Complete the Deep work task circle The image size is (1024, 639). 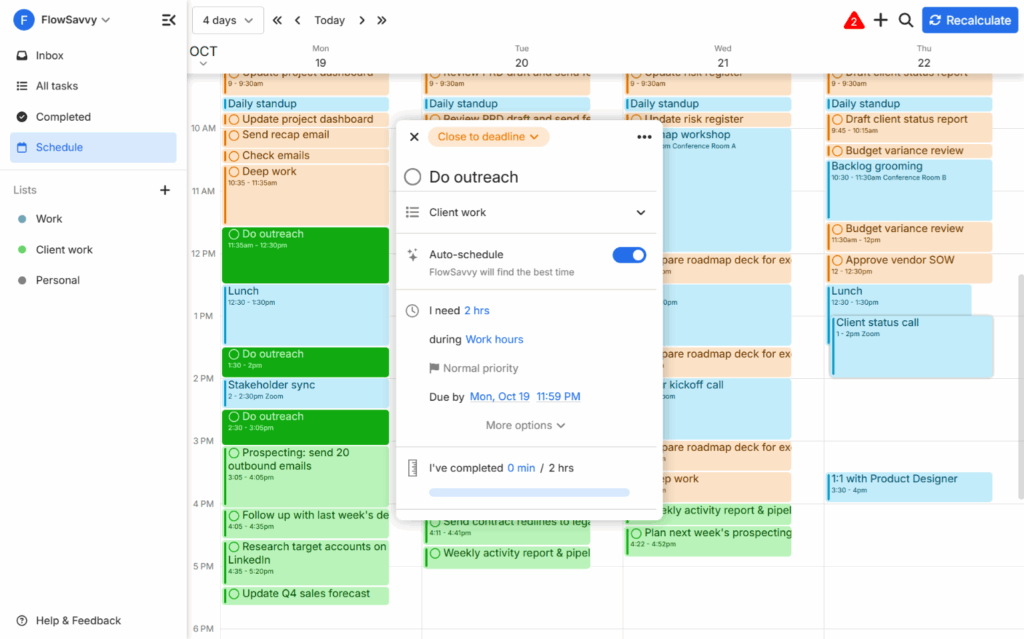pos(234,172)
